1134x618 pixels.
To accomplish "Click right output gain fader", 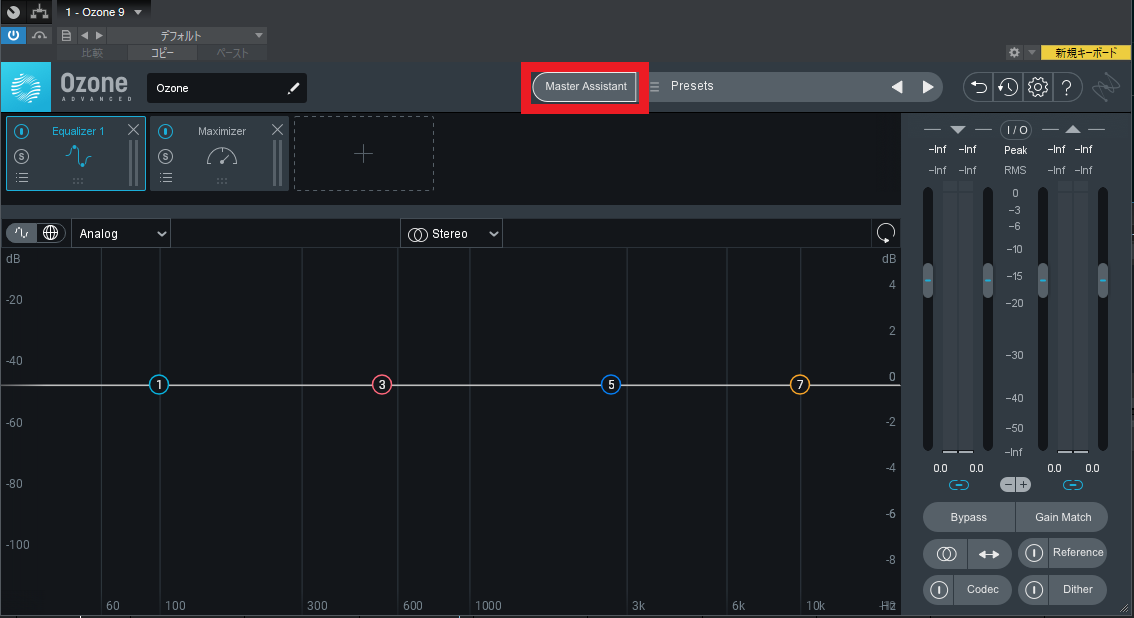I will coord(1102,280).
